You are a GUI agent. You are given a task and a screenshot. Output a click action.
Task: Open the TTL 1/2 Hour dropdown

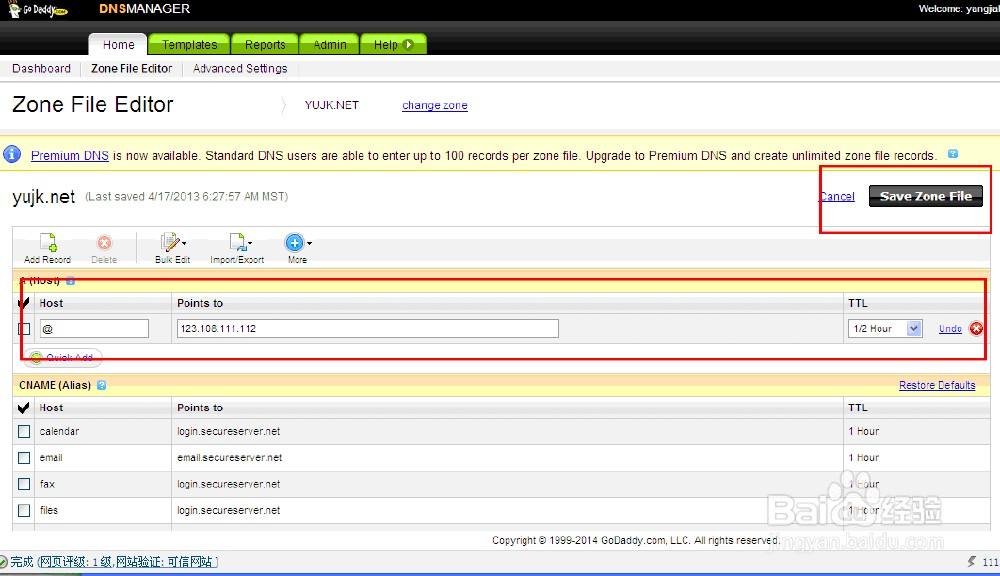pyautogui.click(x=885, y=329)
